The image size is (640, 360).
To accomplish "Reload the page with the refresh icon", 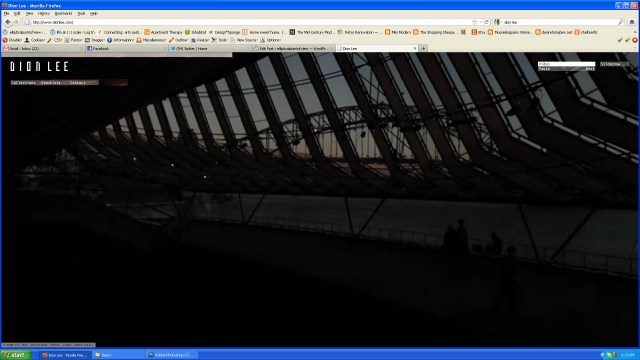I will click(487, 22).
